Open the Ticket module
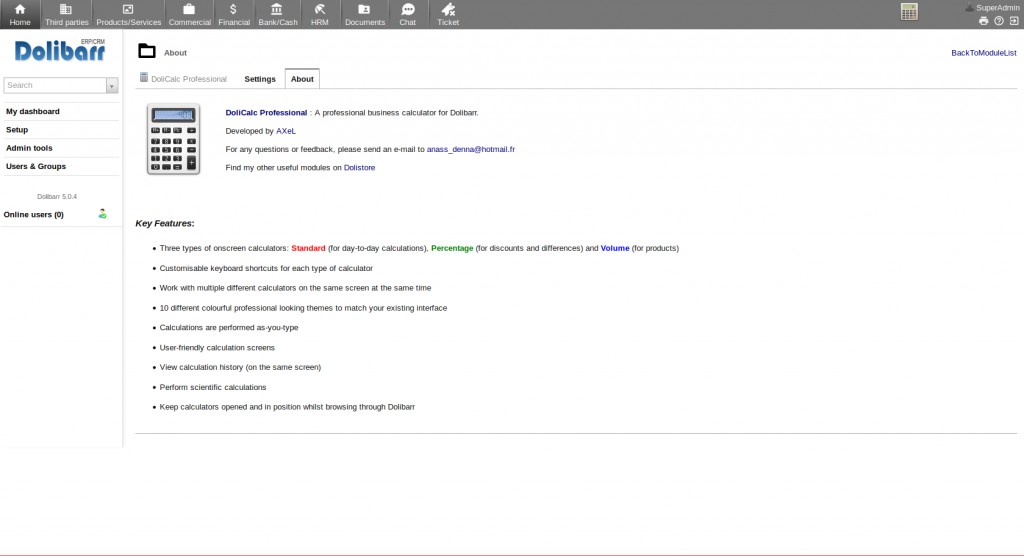The image size is (1024, 556). click(x=448, y=14)
